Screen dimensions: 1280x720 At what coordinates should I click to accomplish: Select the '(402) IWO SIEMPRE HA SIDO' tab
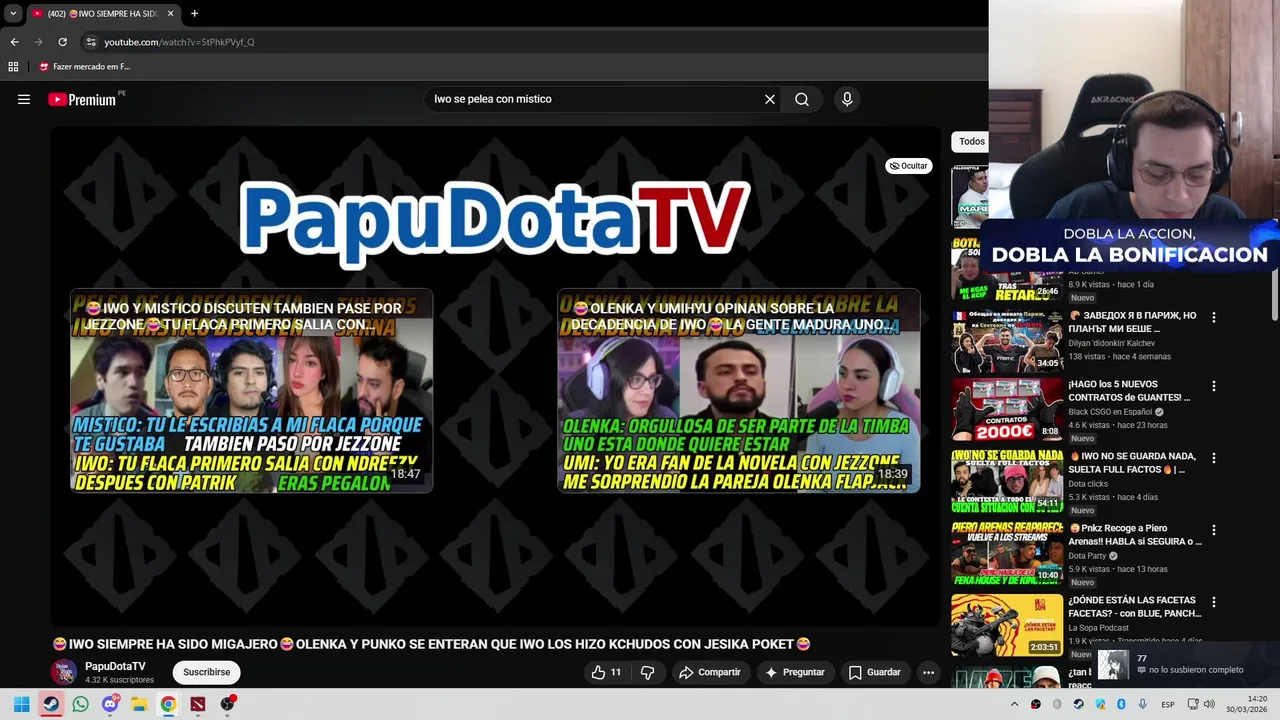point(103,14)
